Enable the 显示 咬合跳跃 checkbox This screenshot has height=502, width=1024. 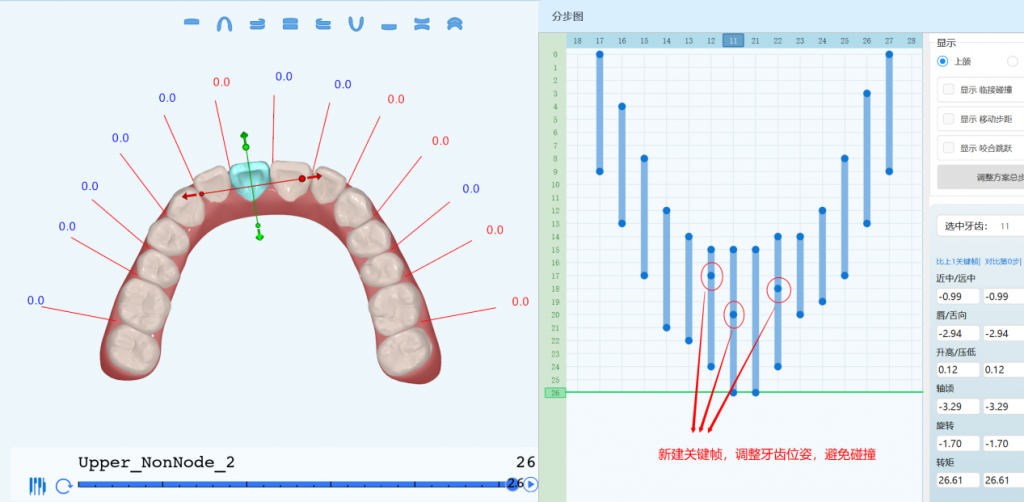tap(949, 148)
